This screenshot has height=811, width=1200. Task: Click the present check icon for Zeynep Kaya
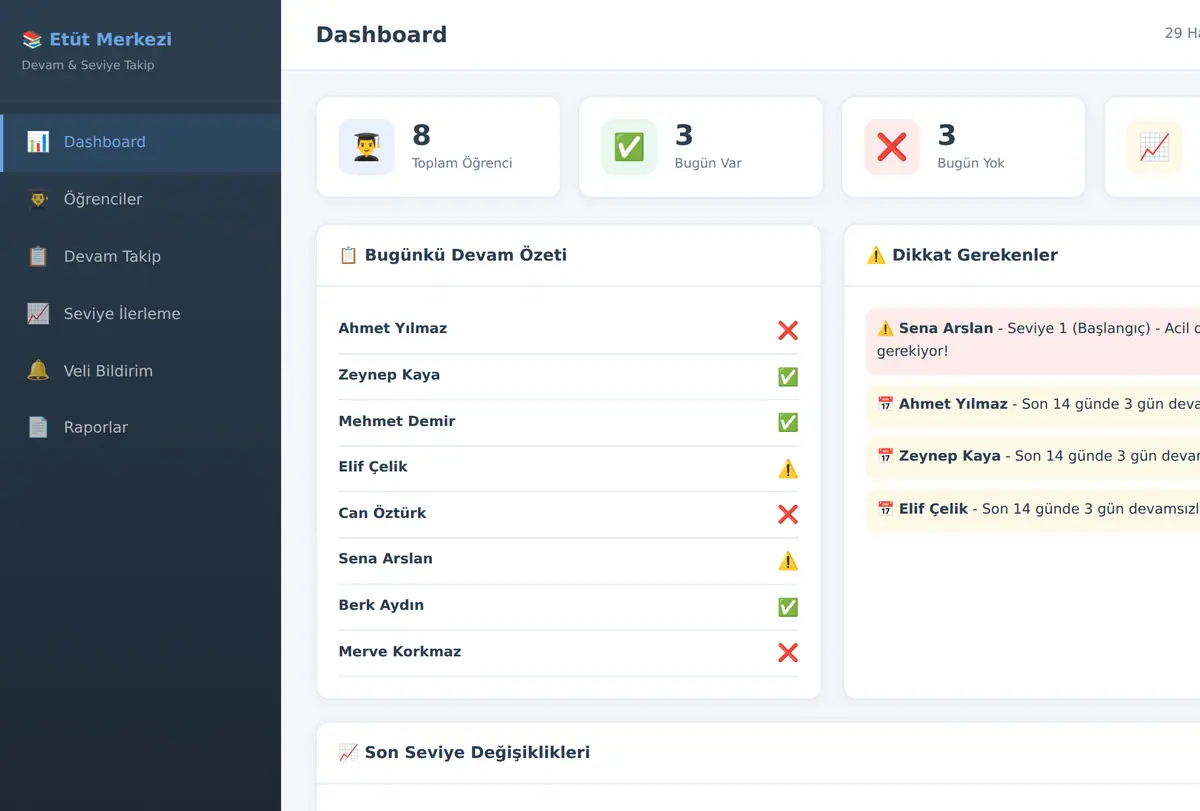(788, 376)
